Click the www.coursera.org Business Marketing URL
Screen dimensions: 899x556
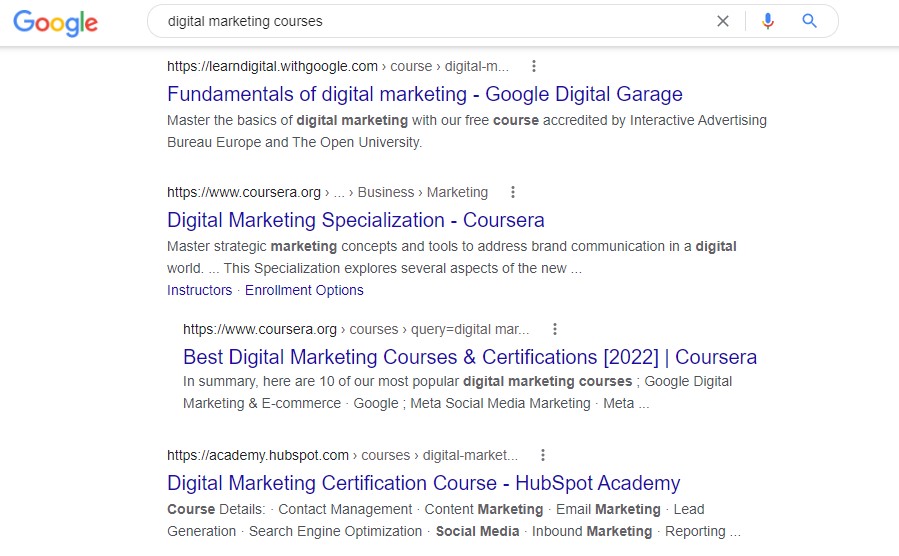click(327, 193)
